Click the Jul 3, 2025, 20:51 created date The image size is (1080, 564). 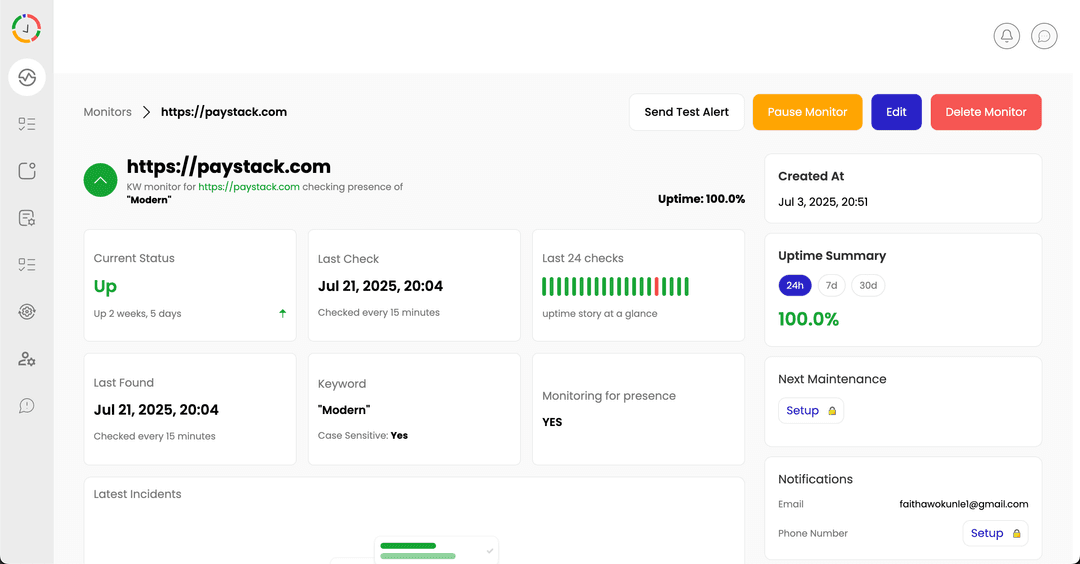click(823, 202)
